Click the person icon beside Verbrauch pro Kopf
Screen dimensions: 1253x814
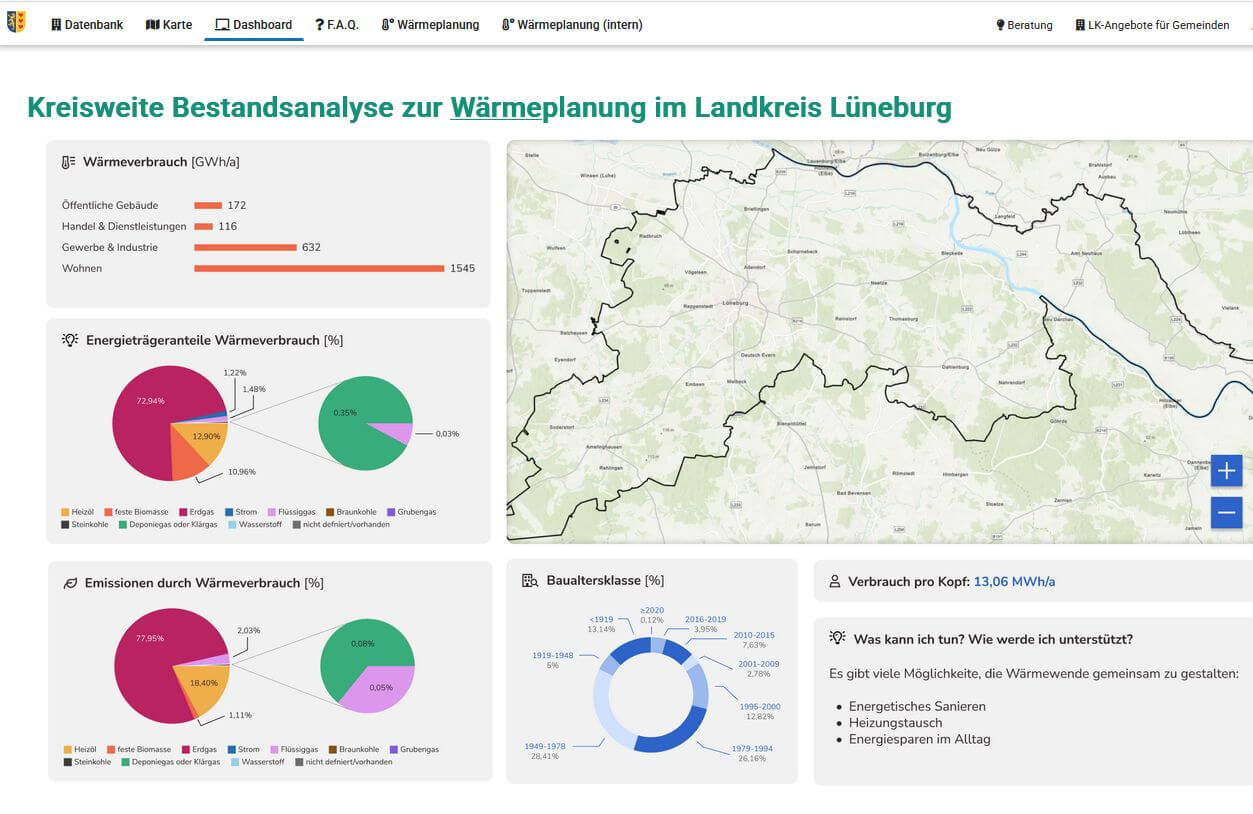pyautogui.click(x=834, y=582)
